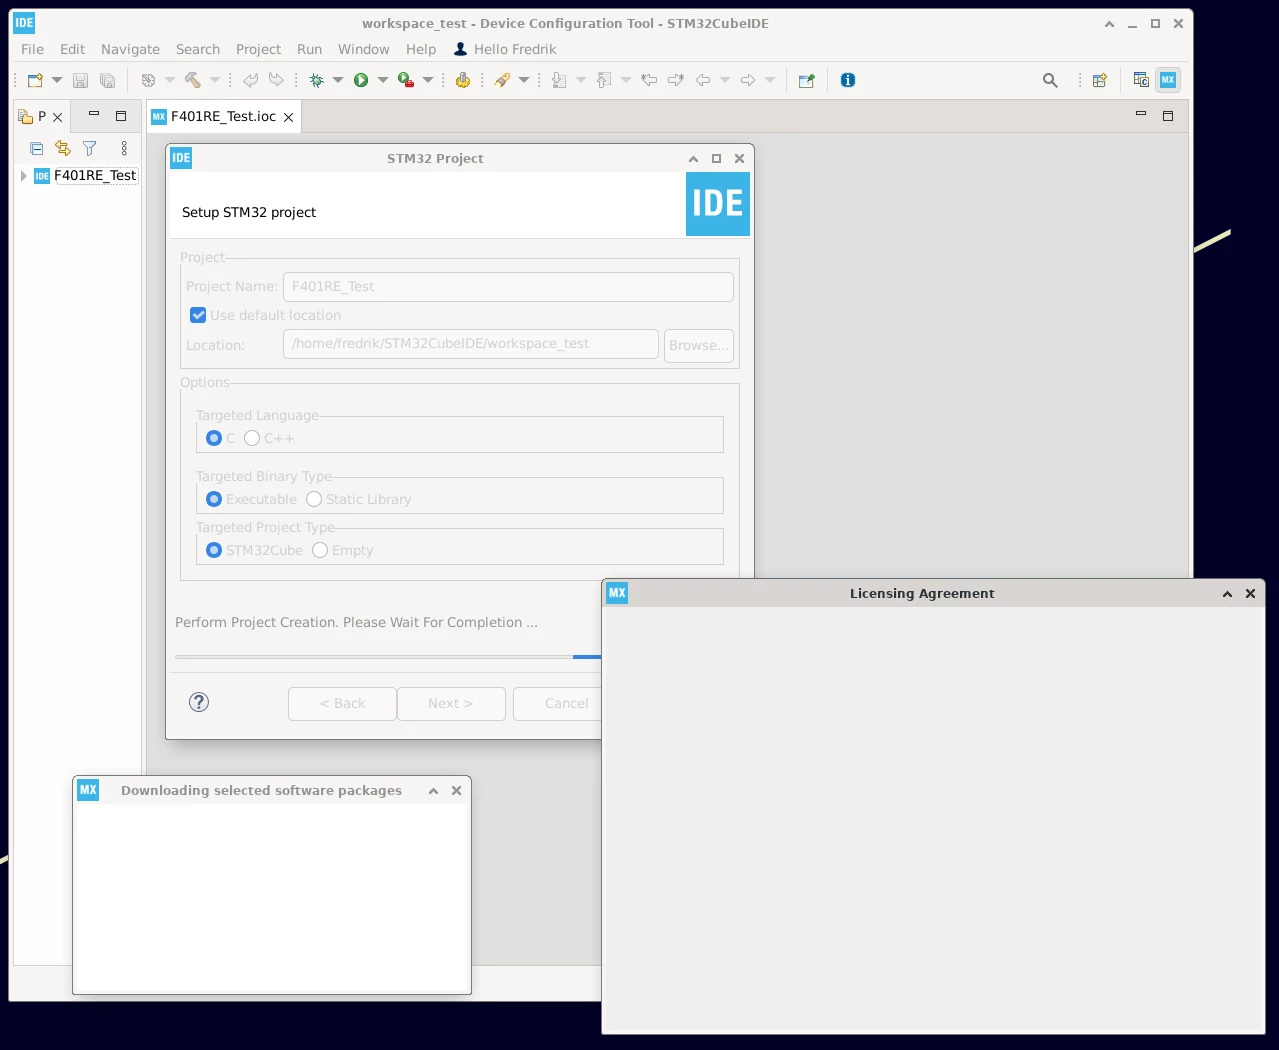Toggle the Use default location checkbox
Viewport: 1279px width, 1050px height.
[198, 315]
